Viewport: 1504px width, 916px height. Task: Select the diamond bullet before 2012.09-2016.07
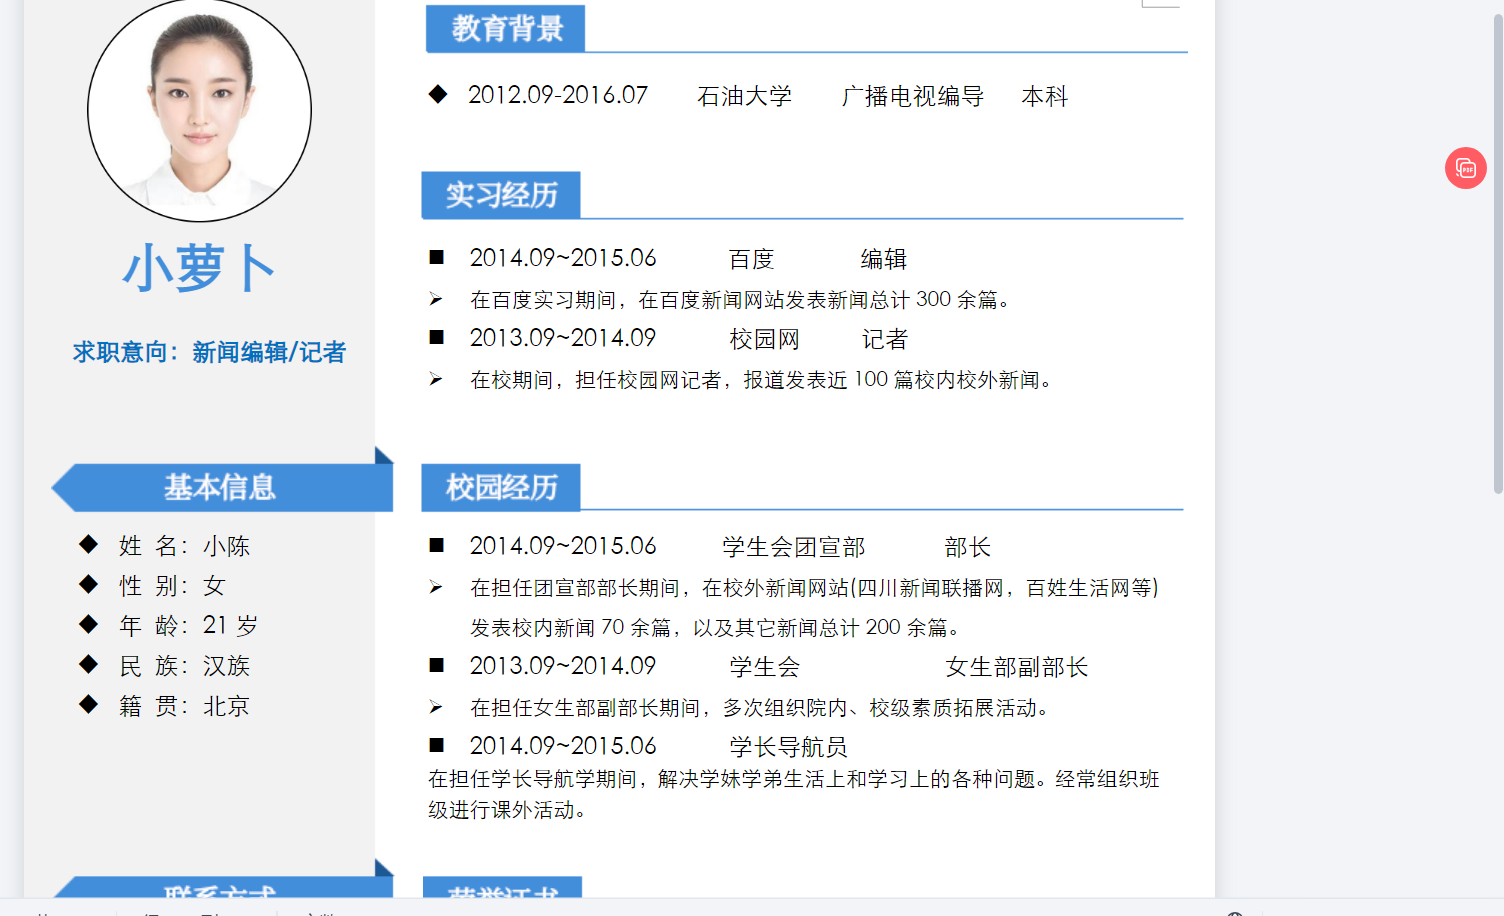coord(437,95)
